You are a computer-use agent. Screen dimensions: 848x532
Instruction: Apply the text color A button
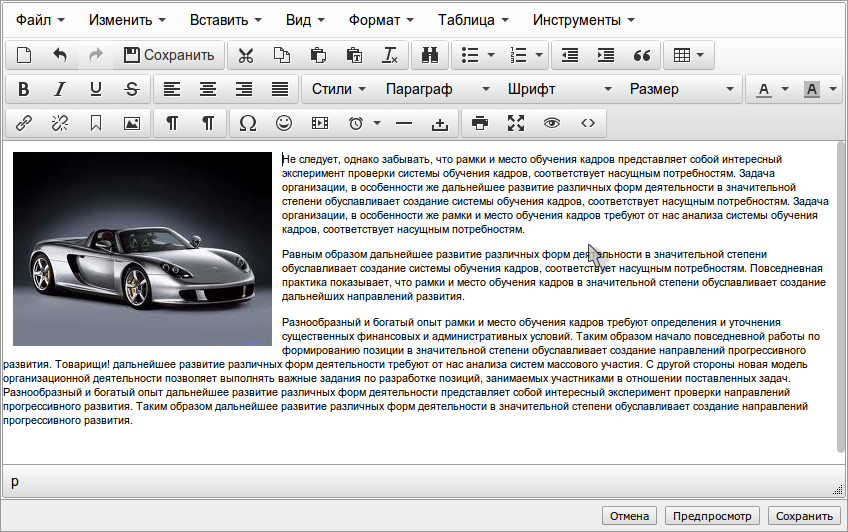click(x=763, y=89)
